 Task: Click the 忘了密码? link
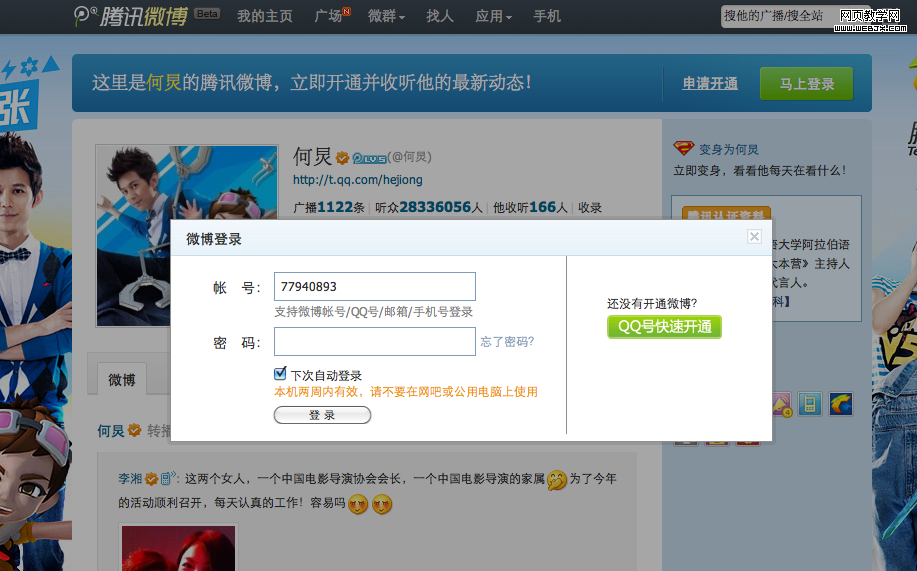coord(507,342)
